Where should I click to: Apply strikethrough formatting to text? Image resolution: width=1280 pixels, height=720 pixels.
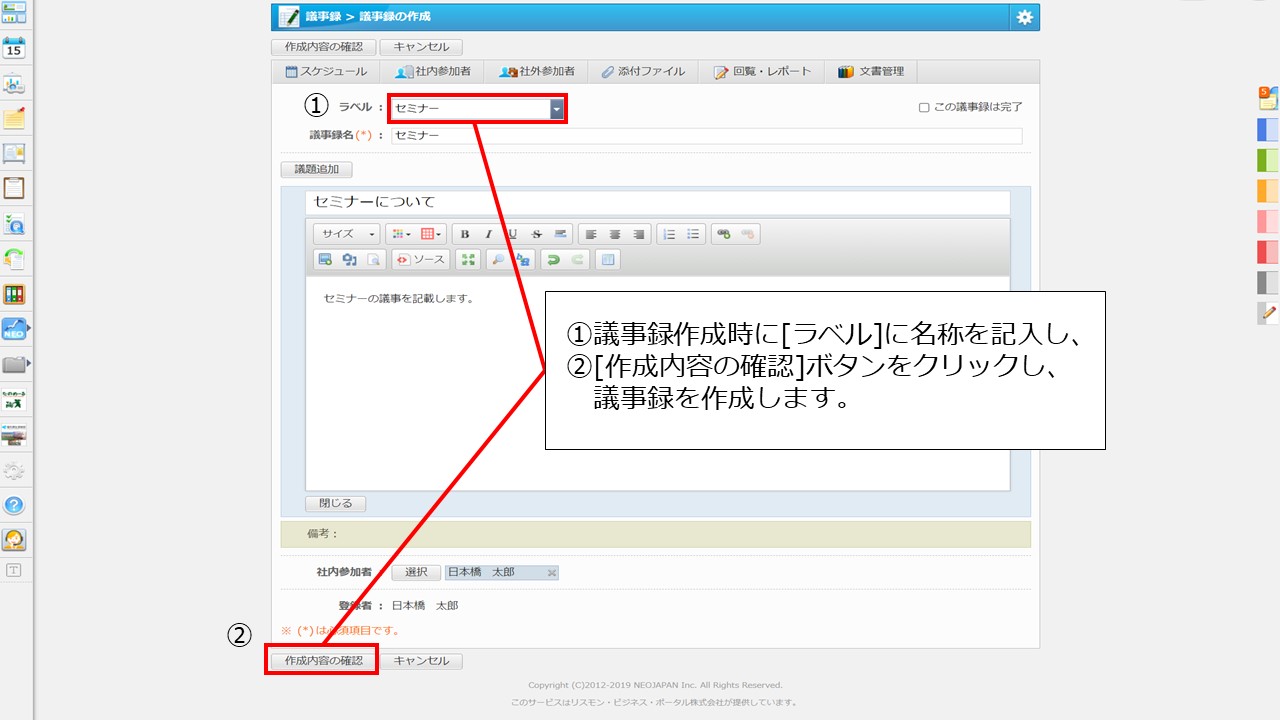[537, 234]
